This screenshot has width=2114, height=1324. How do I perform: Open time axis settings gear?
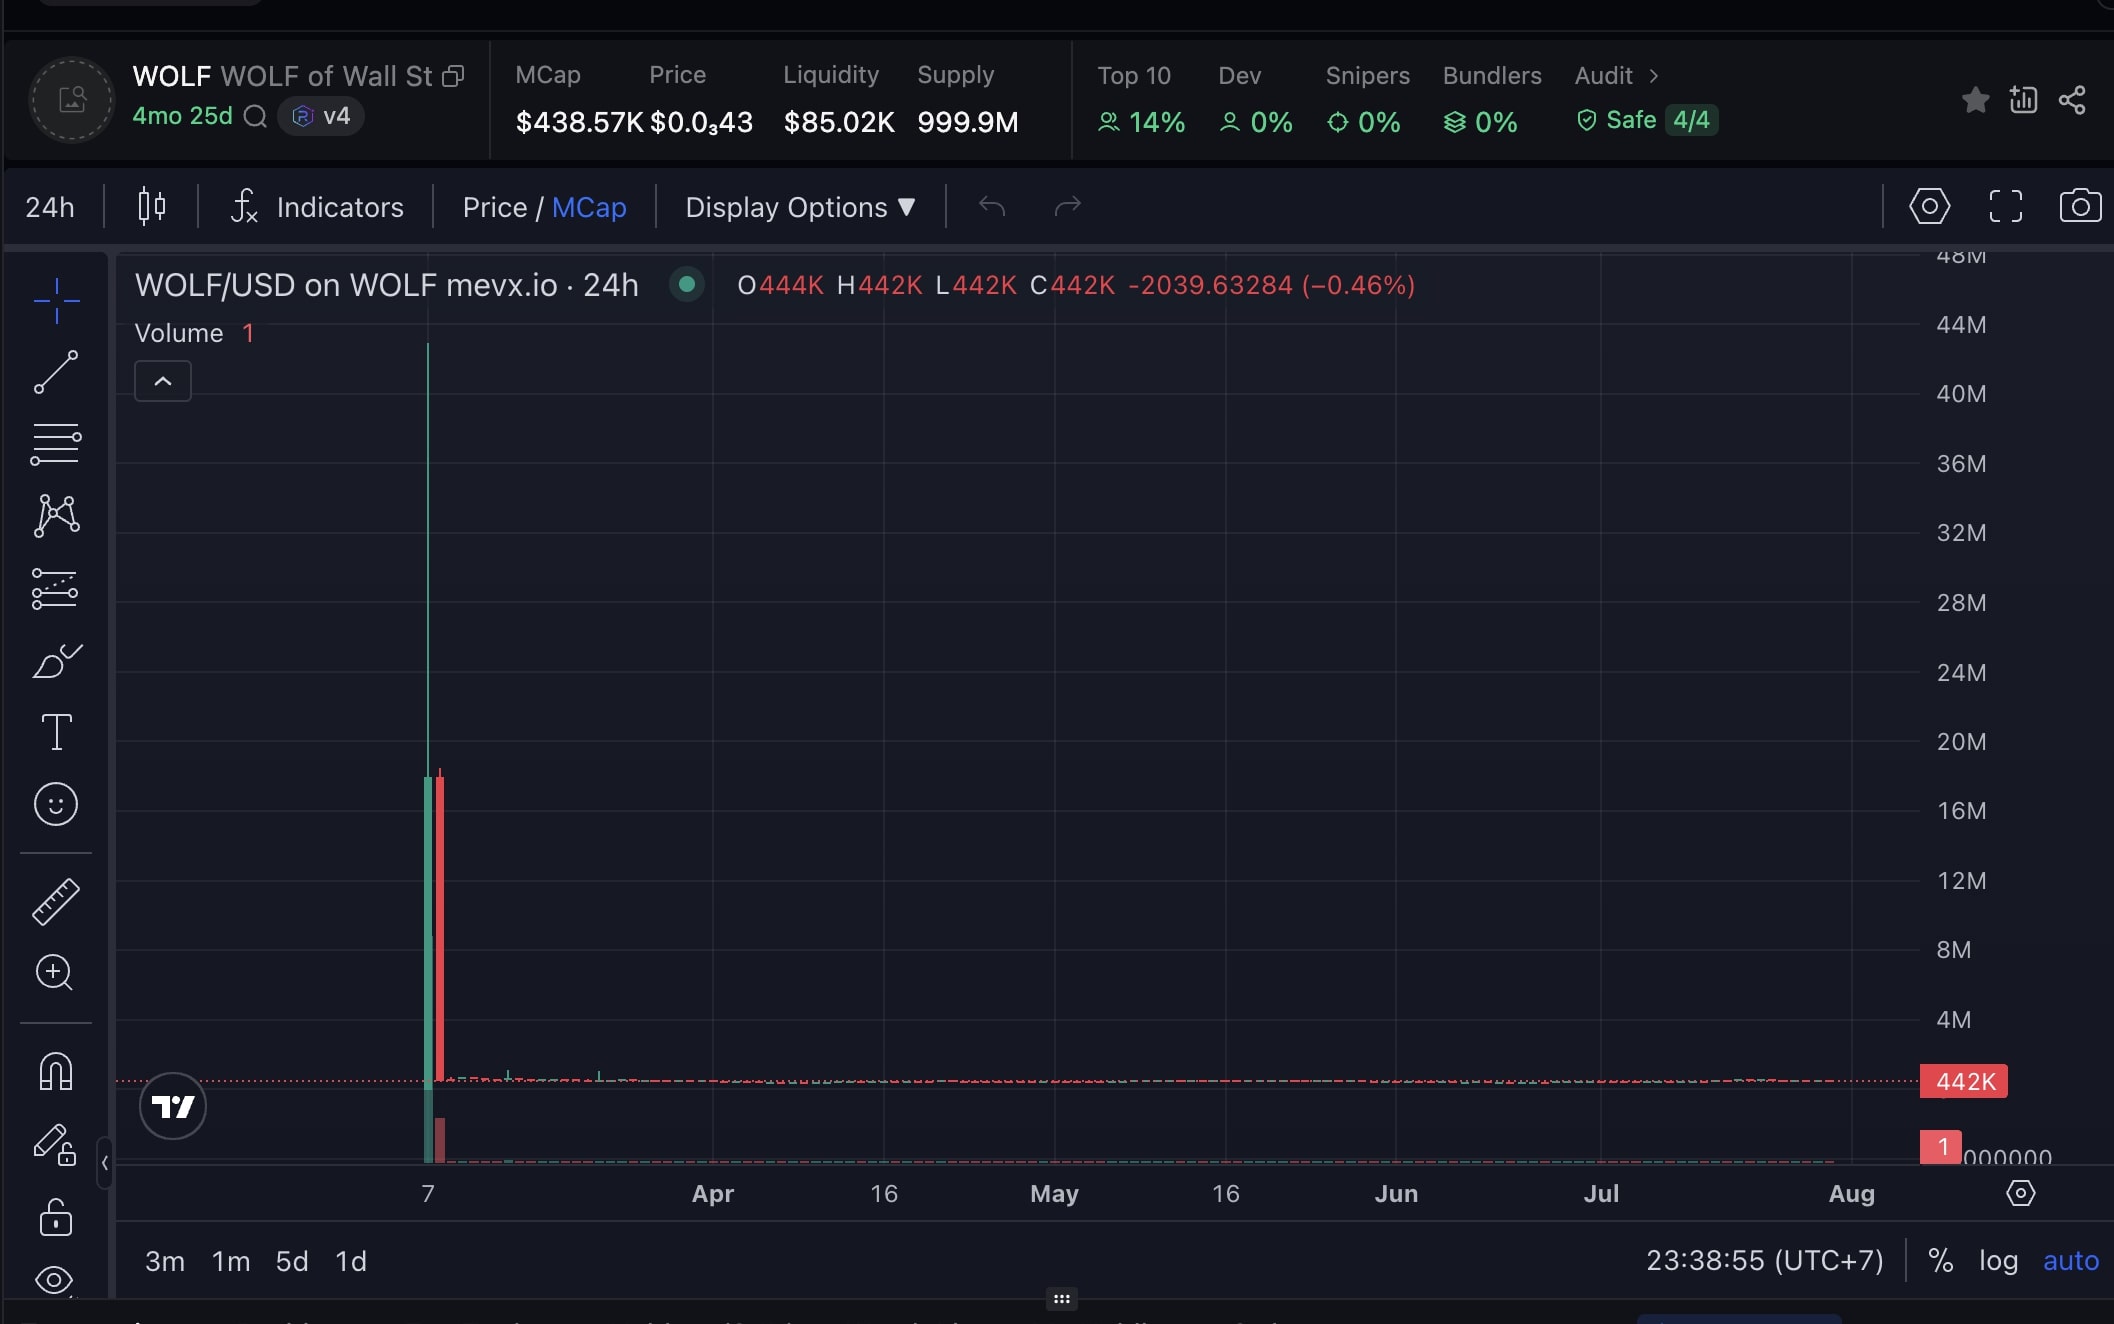(2021, 1193)
